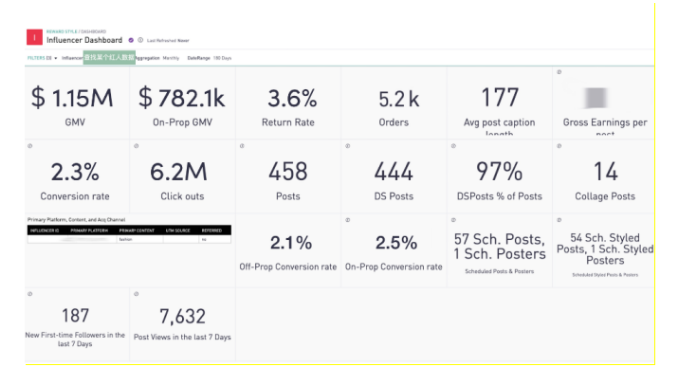Open the Post Views last 7 Days tile
The height and width of the screenshot is (368, 682).
tap(182, 324)
